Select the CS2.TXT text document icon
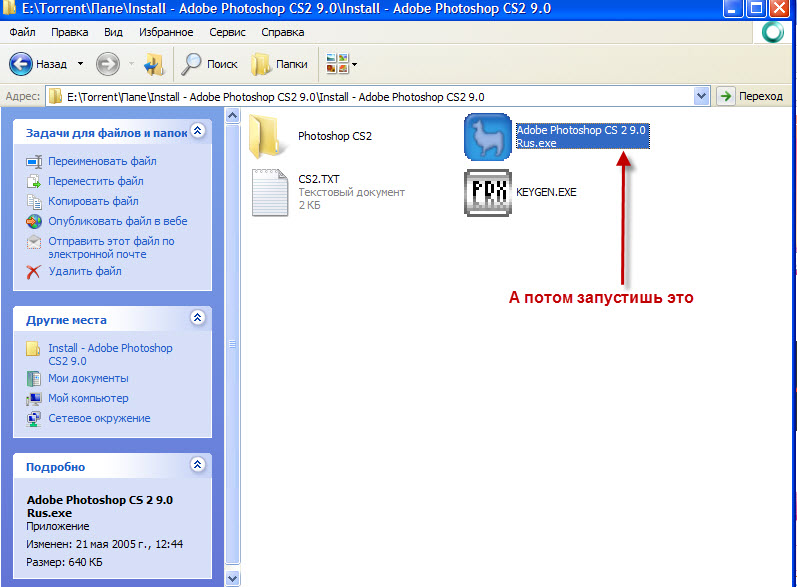This screenshot has width=797, height=587. [270, 193]
